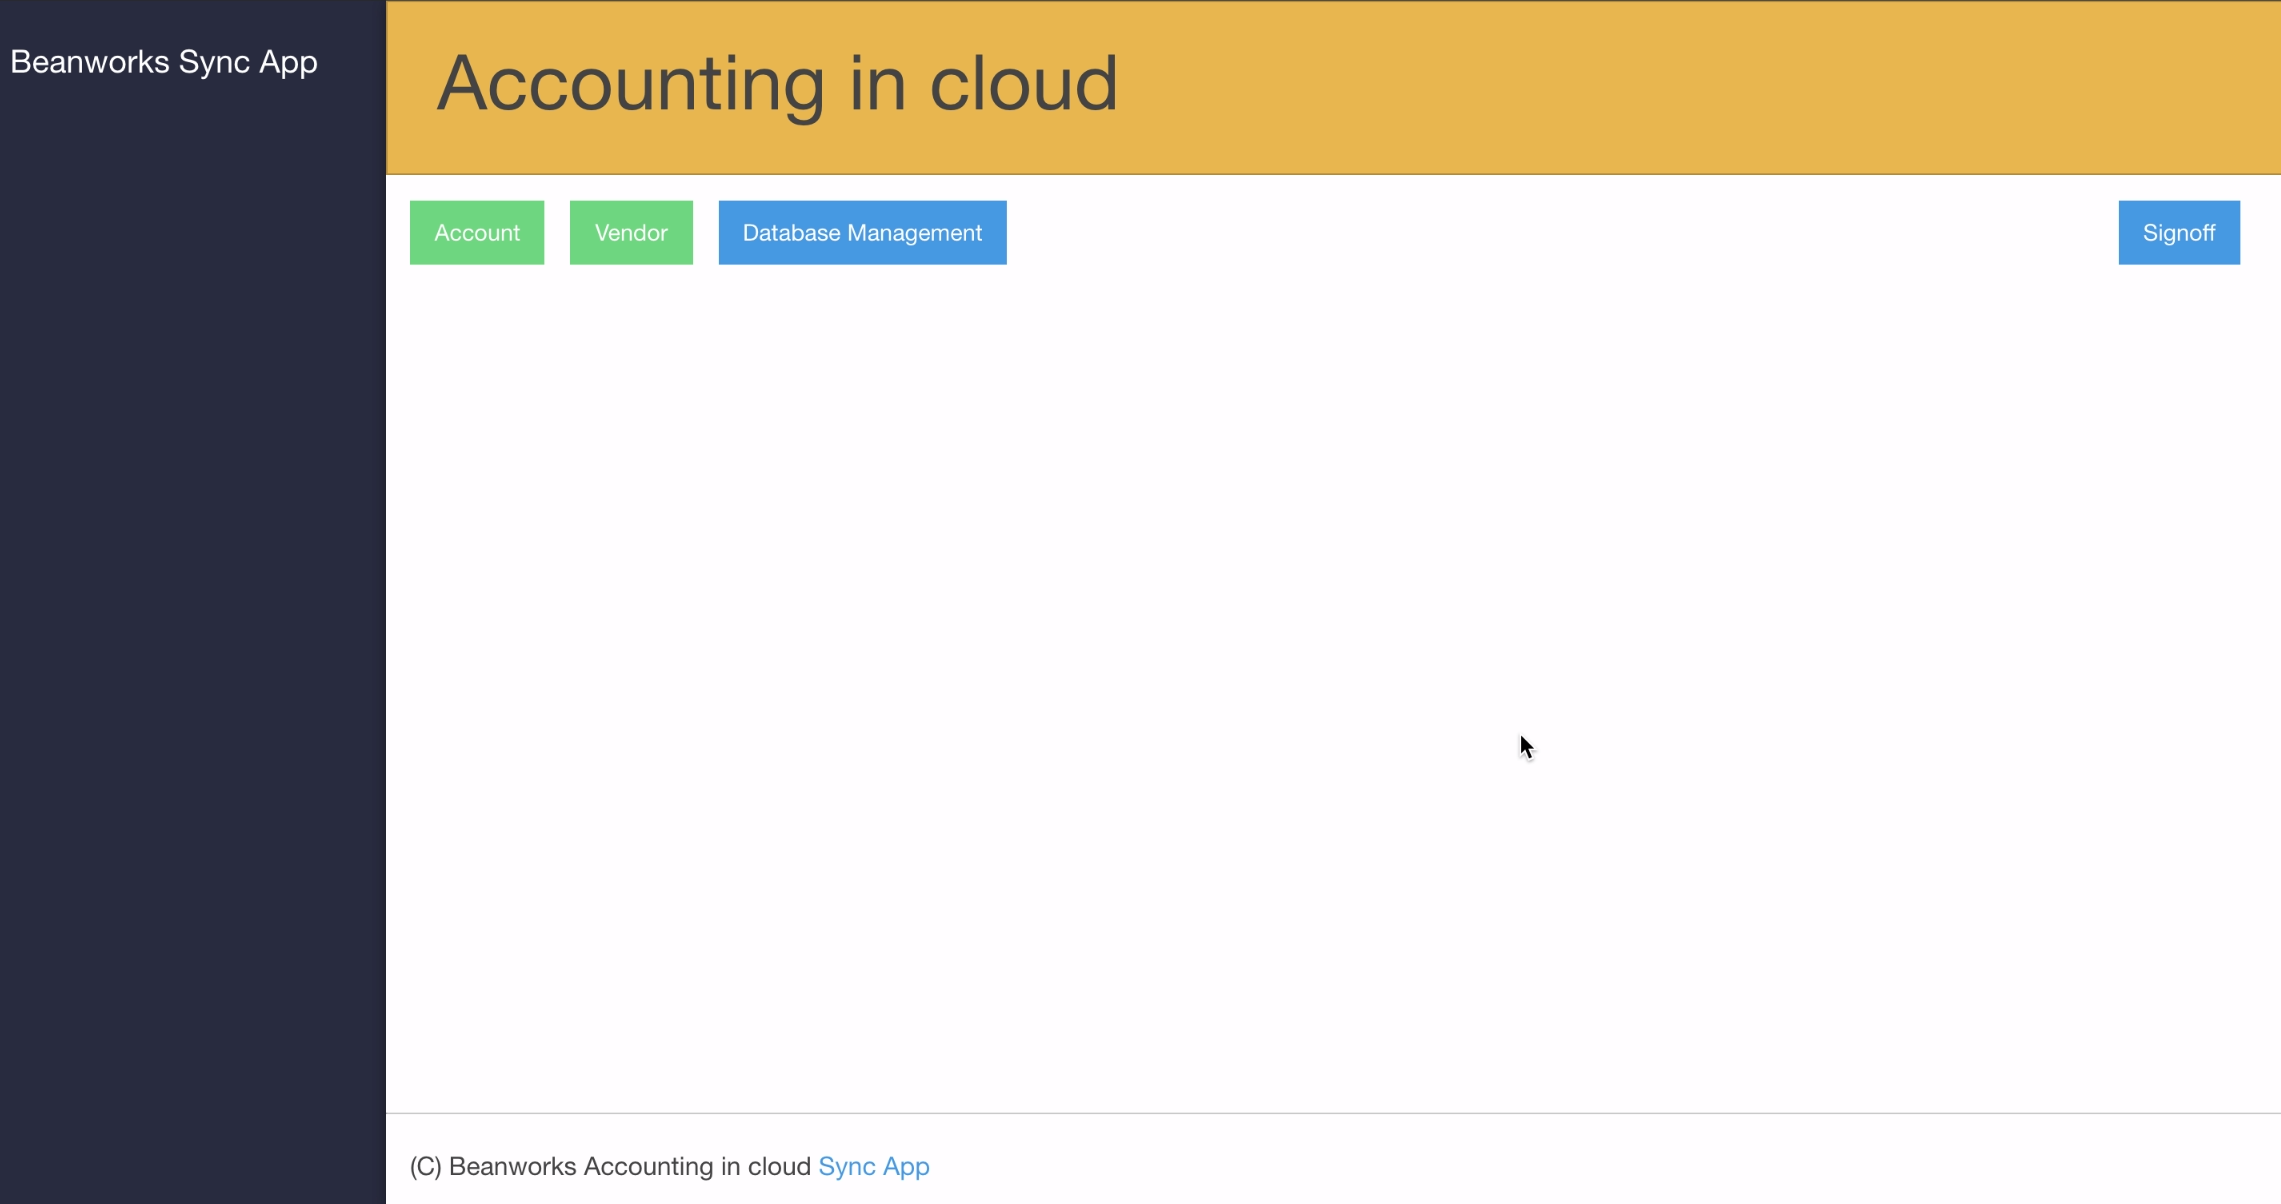Image resolution: width=2281 pixels, height=1204 pixels.
Task: Click the word 'Accounting' in large heading
Action: click(x=630, y=84)
